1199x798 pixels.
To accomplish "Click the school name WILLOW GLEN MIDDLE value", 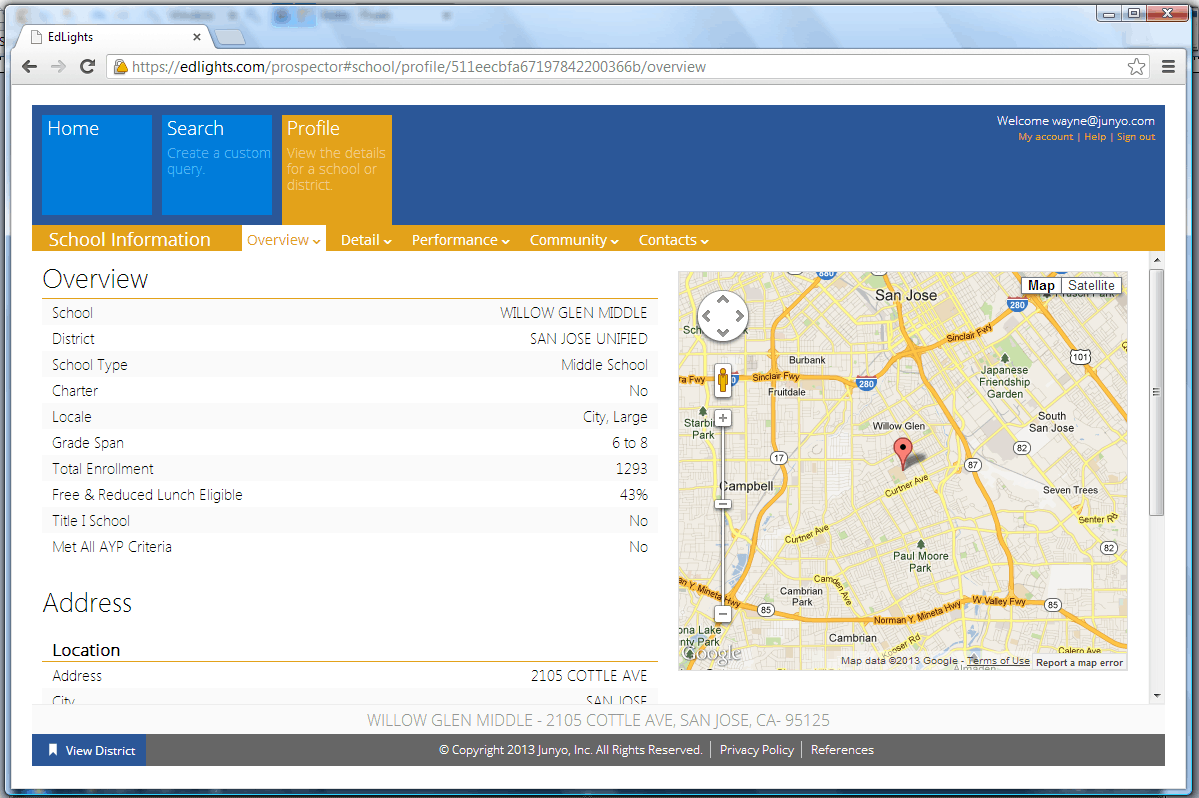I will coord(574,313).
